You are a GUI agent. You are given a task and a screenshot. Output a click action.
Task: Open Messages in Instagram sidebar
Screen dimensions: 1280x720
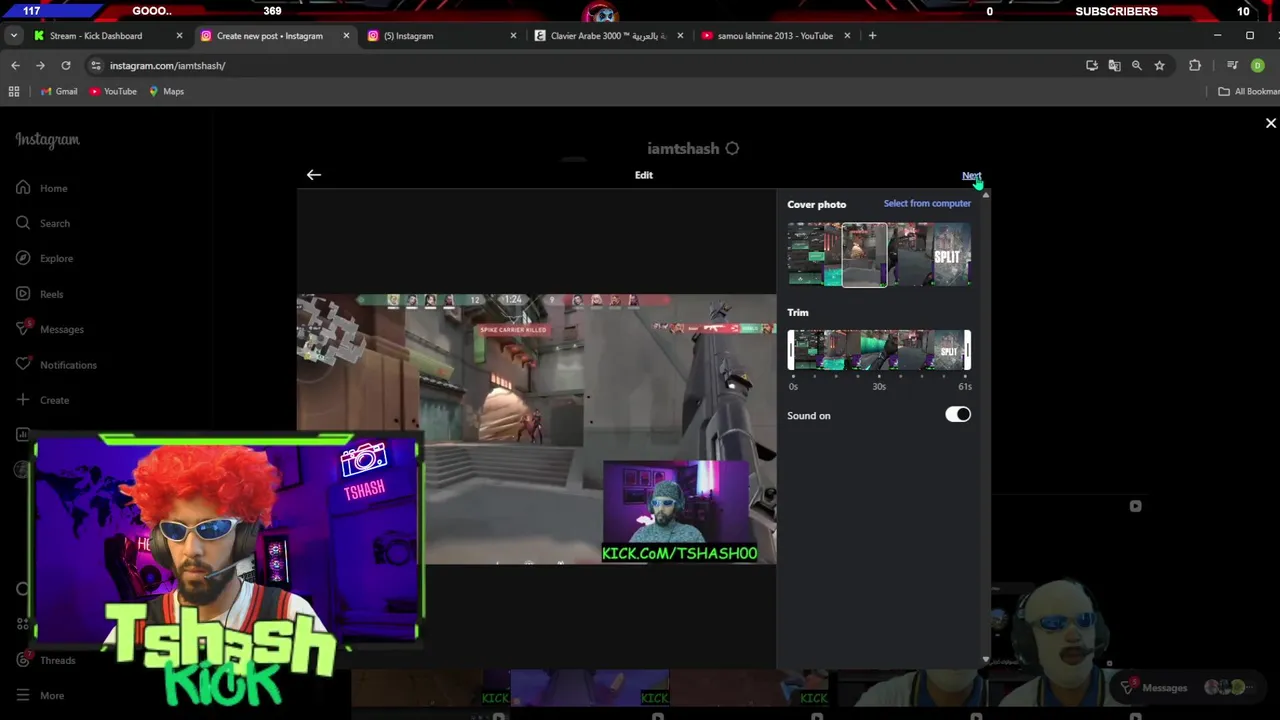coord(50,329)
